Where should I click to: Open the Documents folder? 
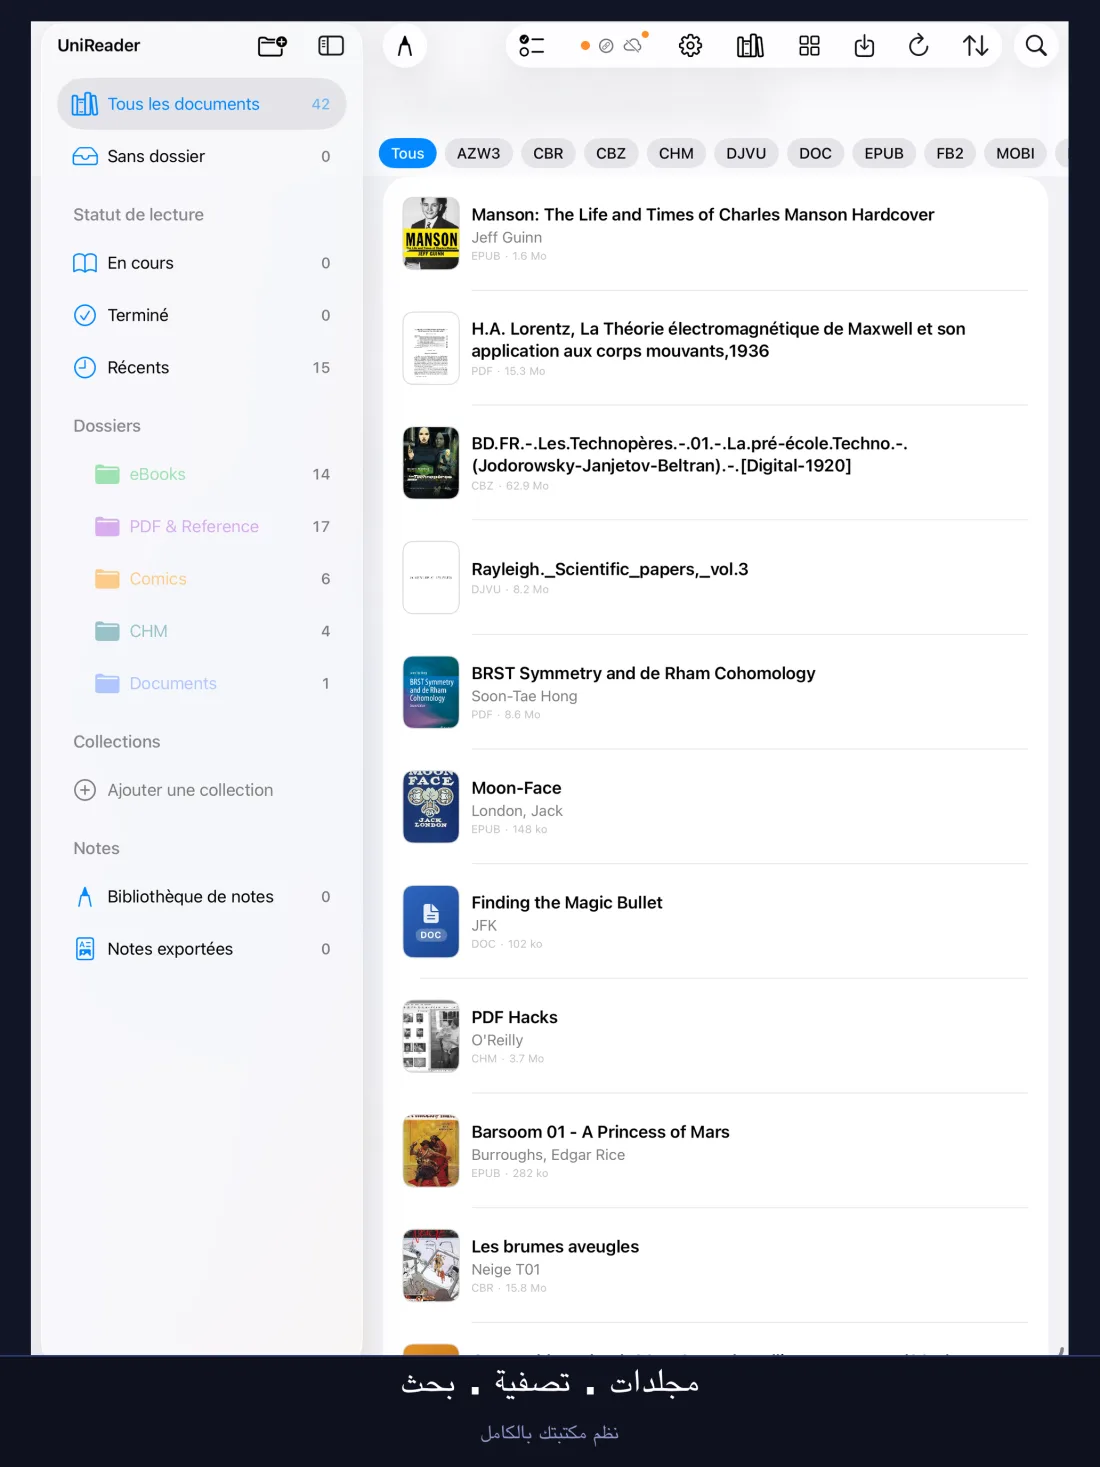pyautogui.click(x=202, y=683)
